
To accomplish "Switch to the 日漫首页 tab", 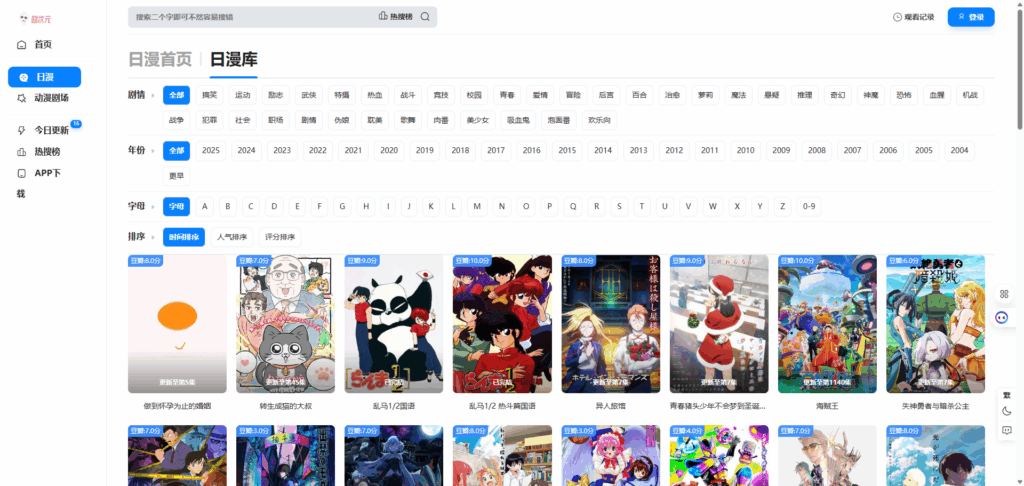I will (x=160, y=59).
